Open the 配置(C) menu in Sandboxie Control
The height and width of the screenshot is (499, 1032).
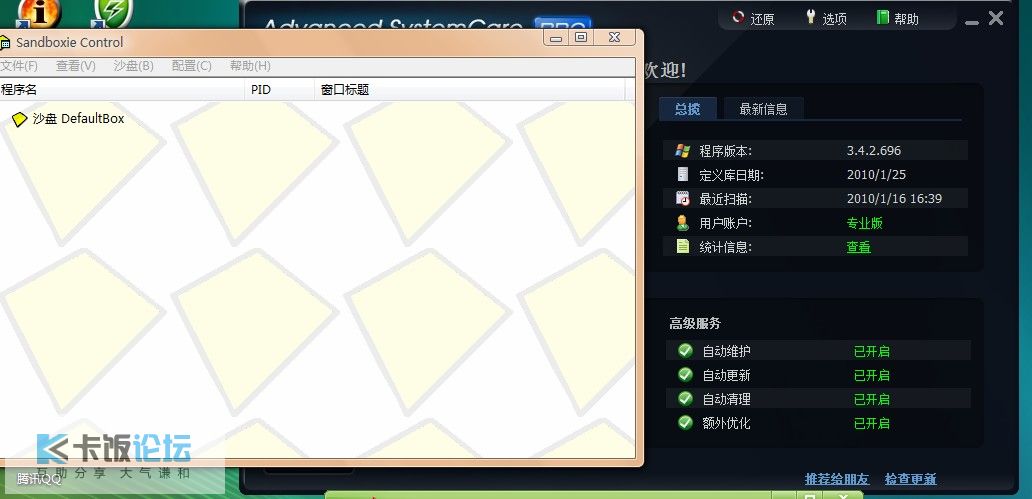(x=192, y=66)
